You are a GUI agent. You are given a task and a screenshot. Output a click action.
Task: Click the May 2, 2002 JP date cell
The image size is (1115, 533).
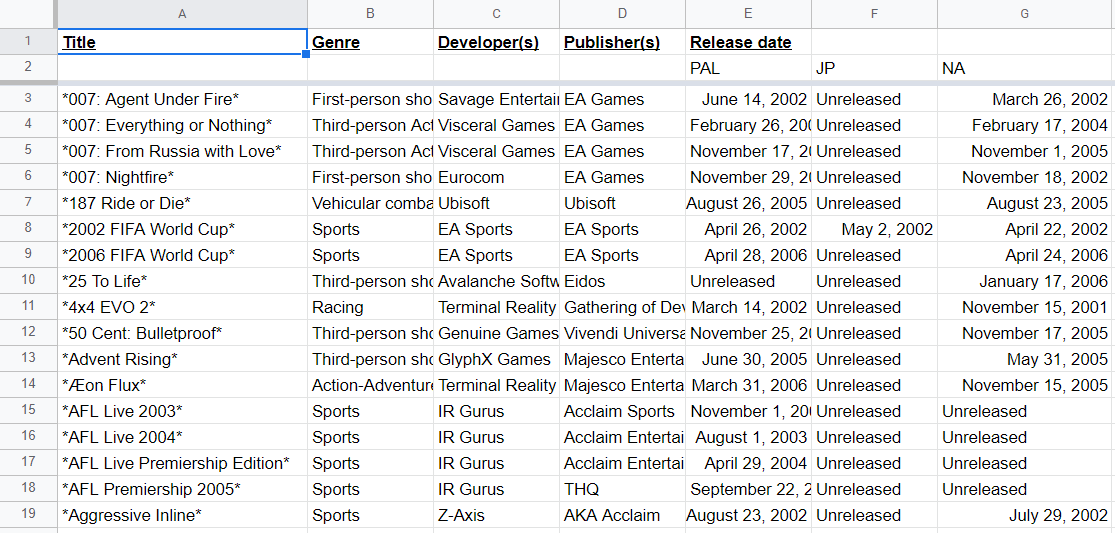[874, 230]
